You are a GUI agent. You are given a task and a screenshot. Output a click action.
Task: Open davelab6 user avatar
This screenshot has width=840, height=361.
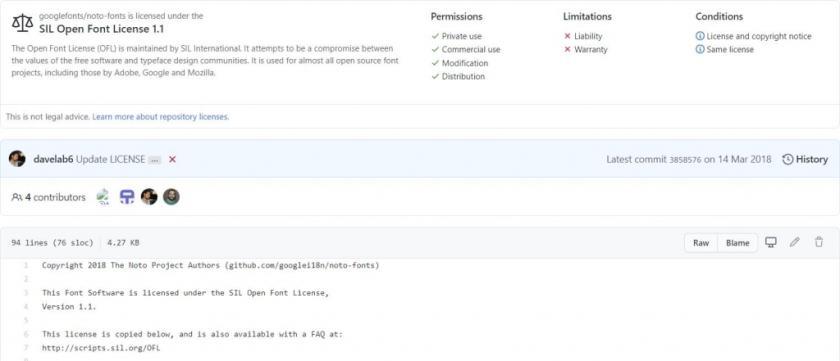tap(17, 159)
